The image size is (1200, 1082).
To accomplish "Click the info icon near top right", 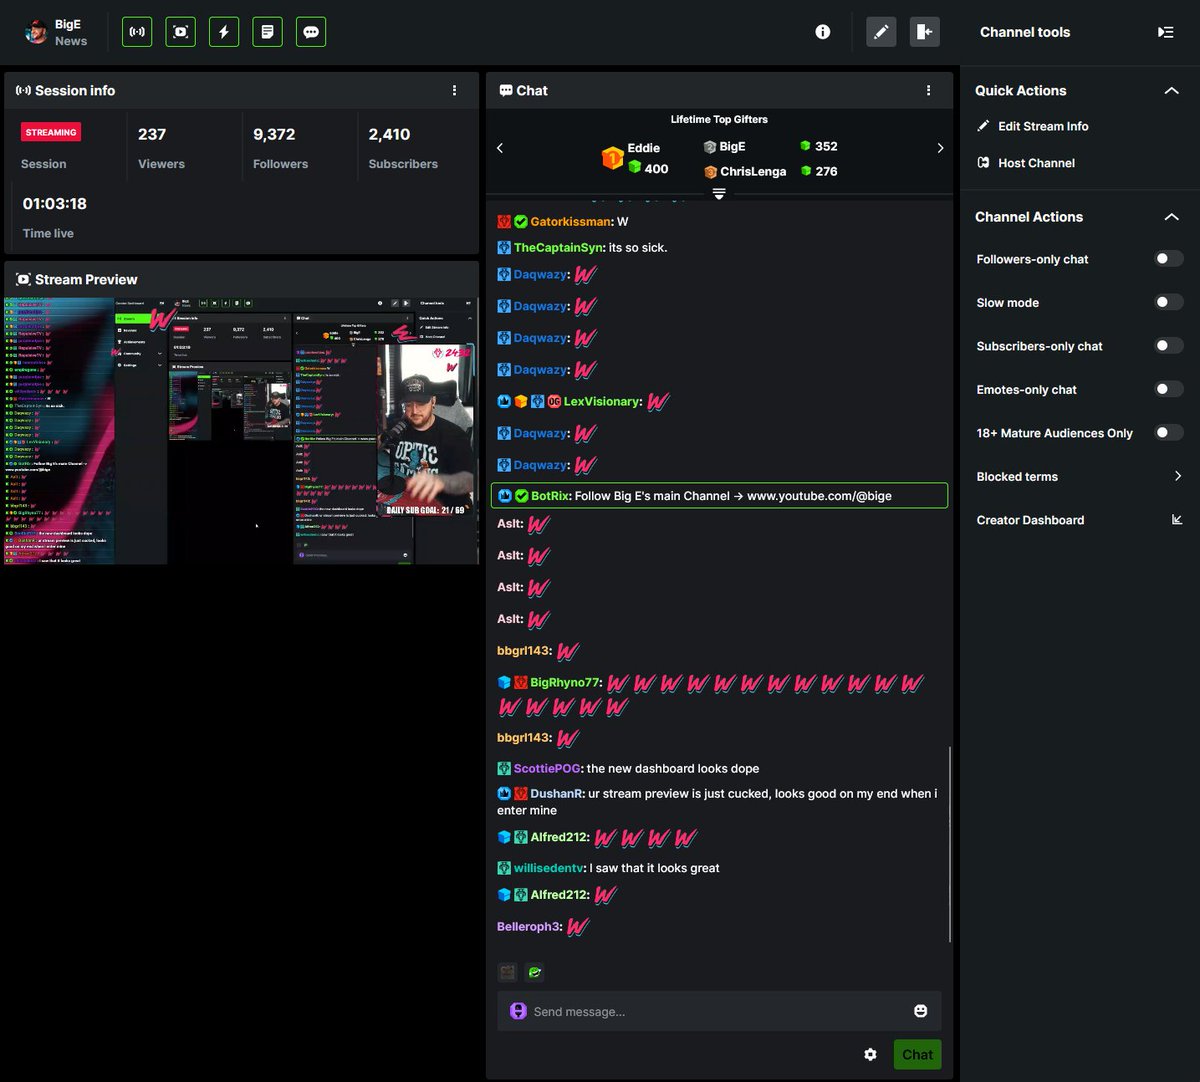I will tap(822, 31).
